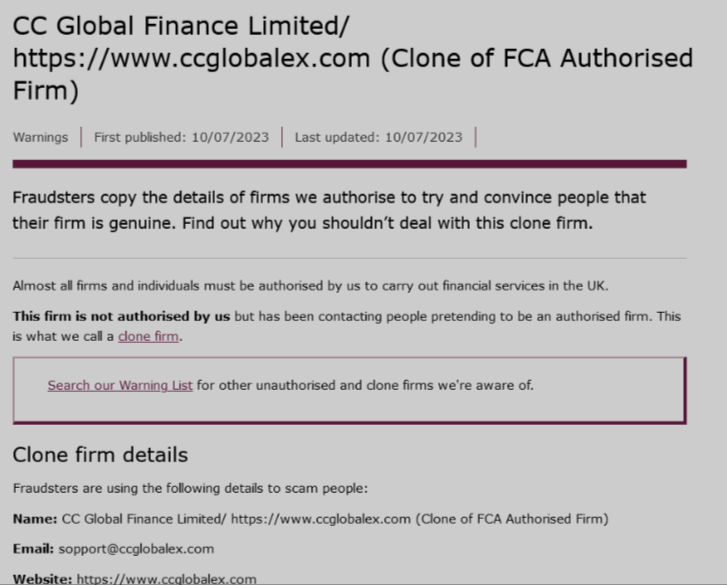727x585 pixels.
Task: Select the "Warnings" category label
Action: [40, 137]
